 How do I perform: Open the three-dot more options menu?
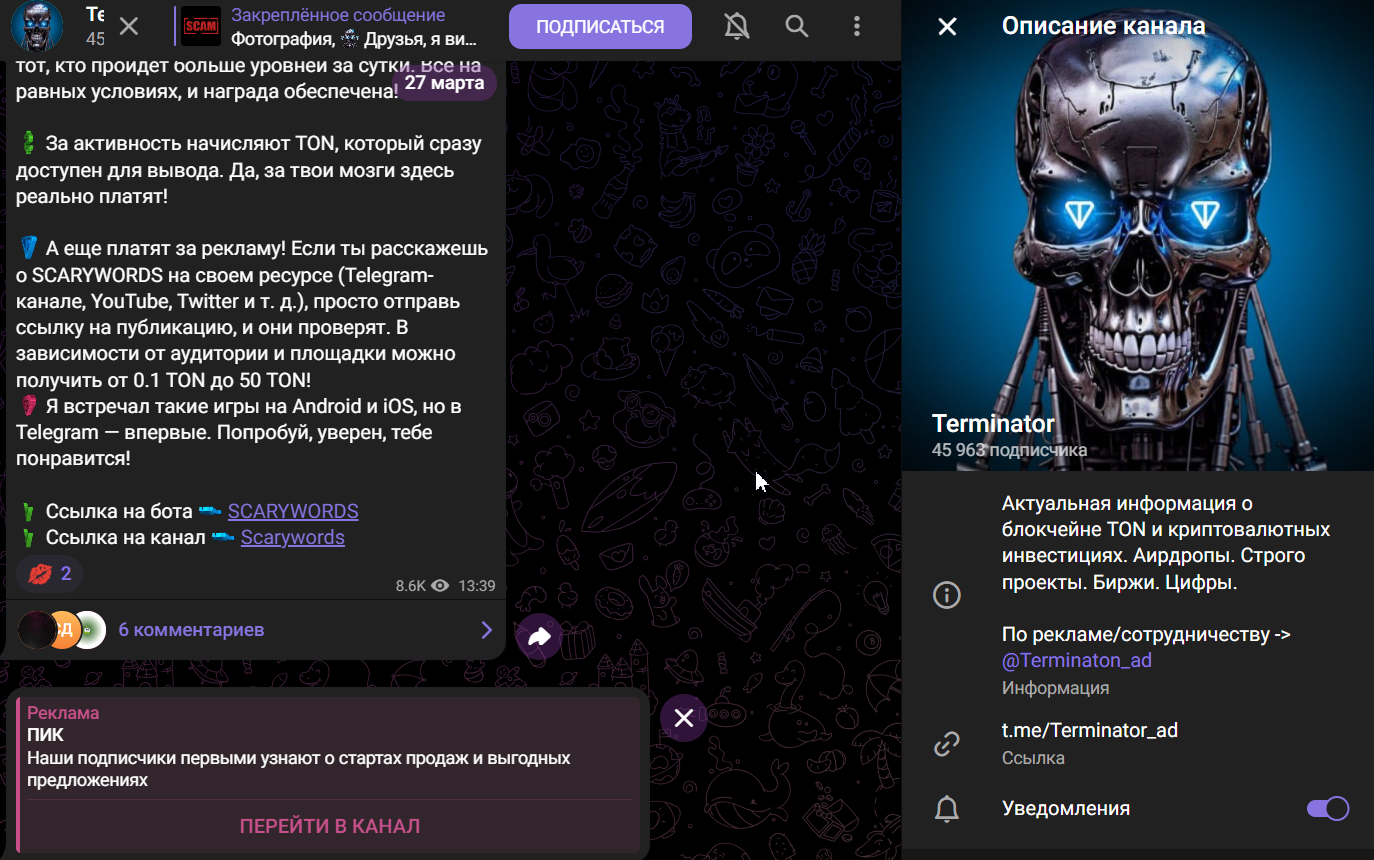[x=857, y=27]
